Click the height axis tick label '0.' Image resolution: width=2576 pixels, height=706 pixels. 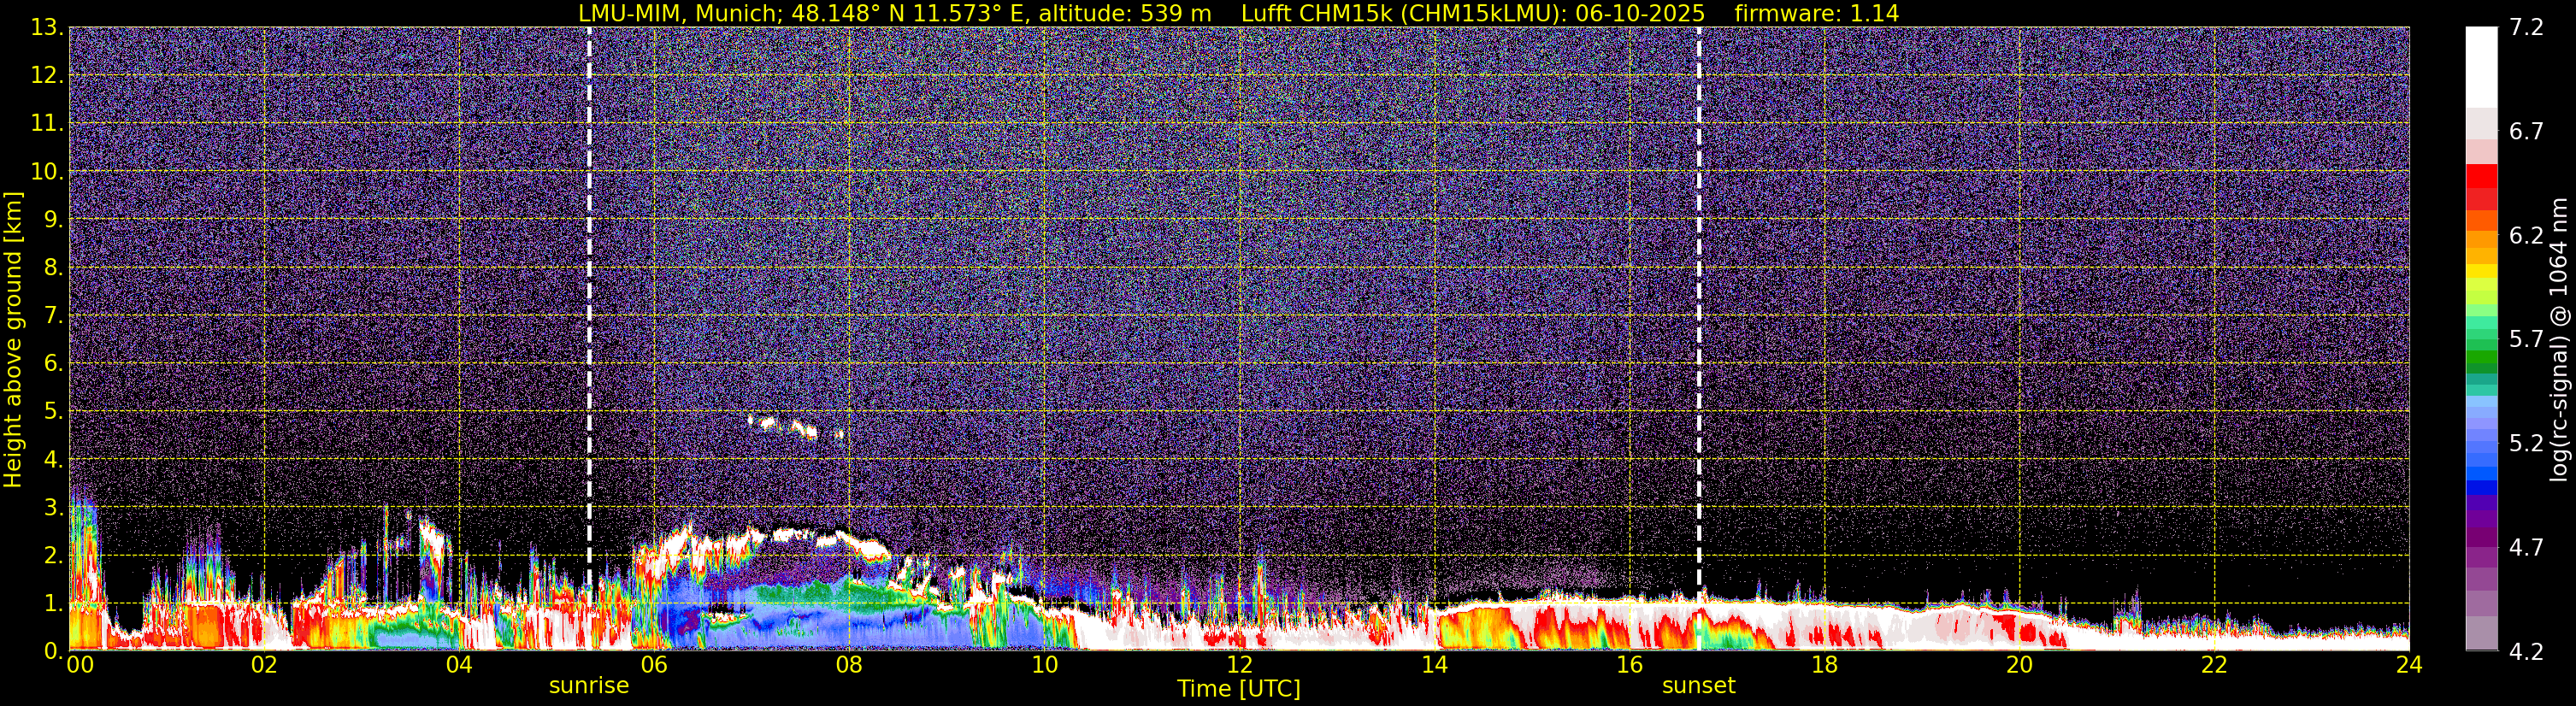pos(53,651)
